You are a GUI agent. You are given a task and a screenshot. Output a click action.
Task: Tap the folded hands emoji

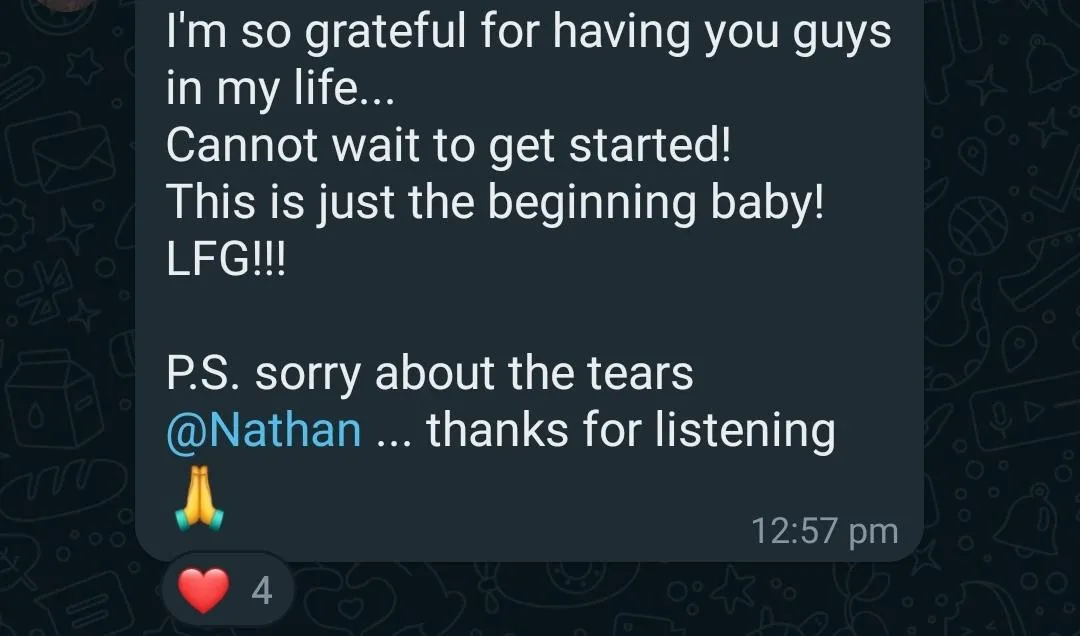(200, 498)
